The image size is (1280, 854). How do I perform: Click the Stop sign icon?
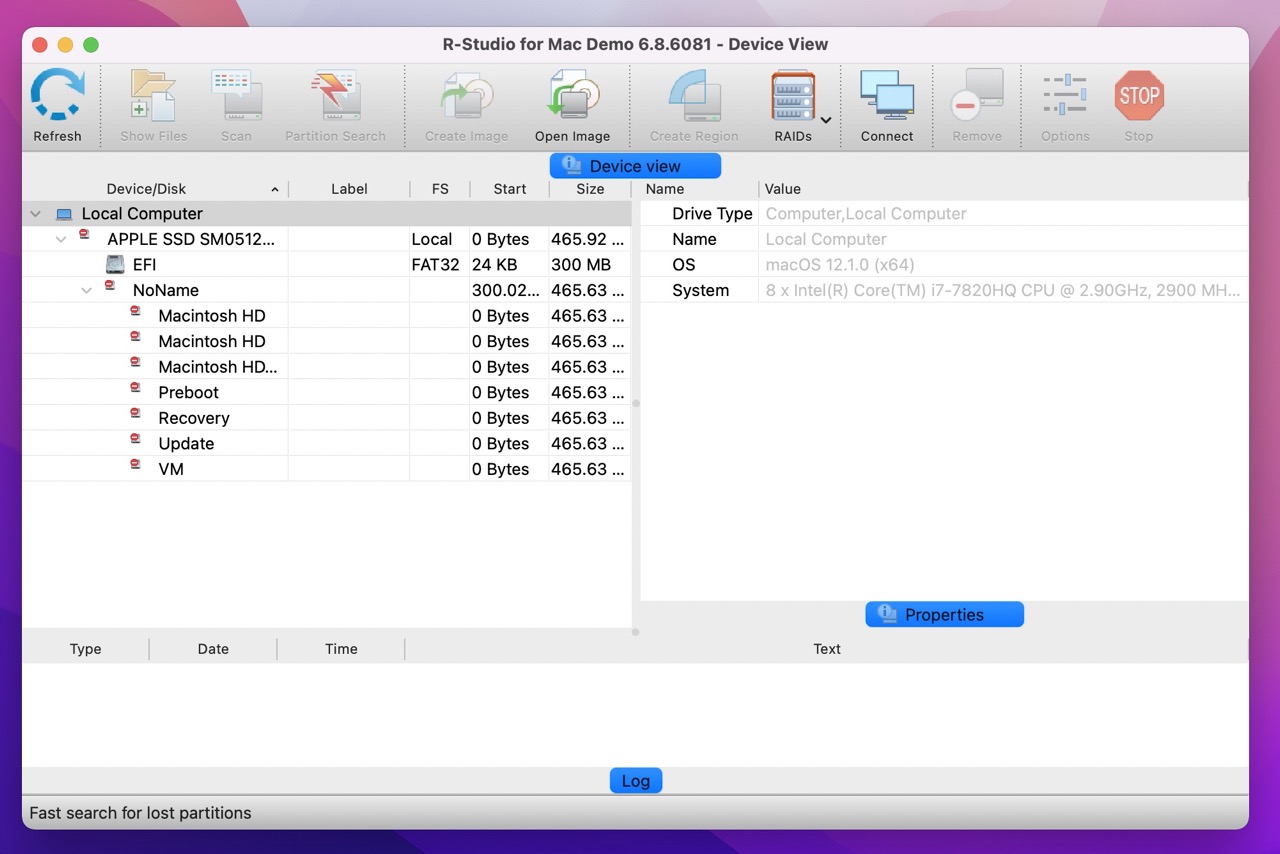[1139, 95]
